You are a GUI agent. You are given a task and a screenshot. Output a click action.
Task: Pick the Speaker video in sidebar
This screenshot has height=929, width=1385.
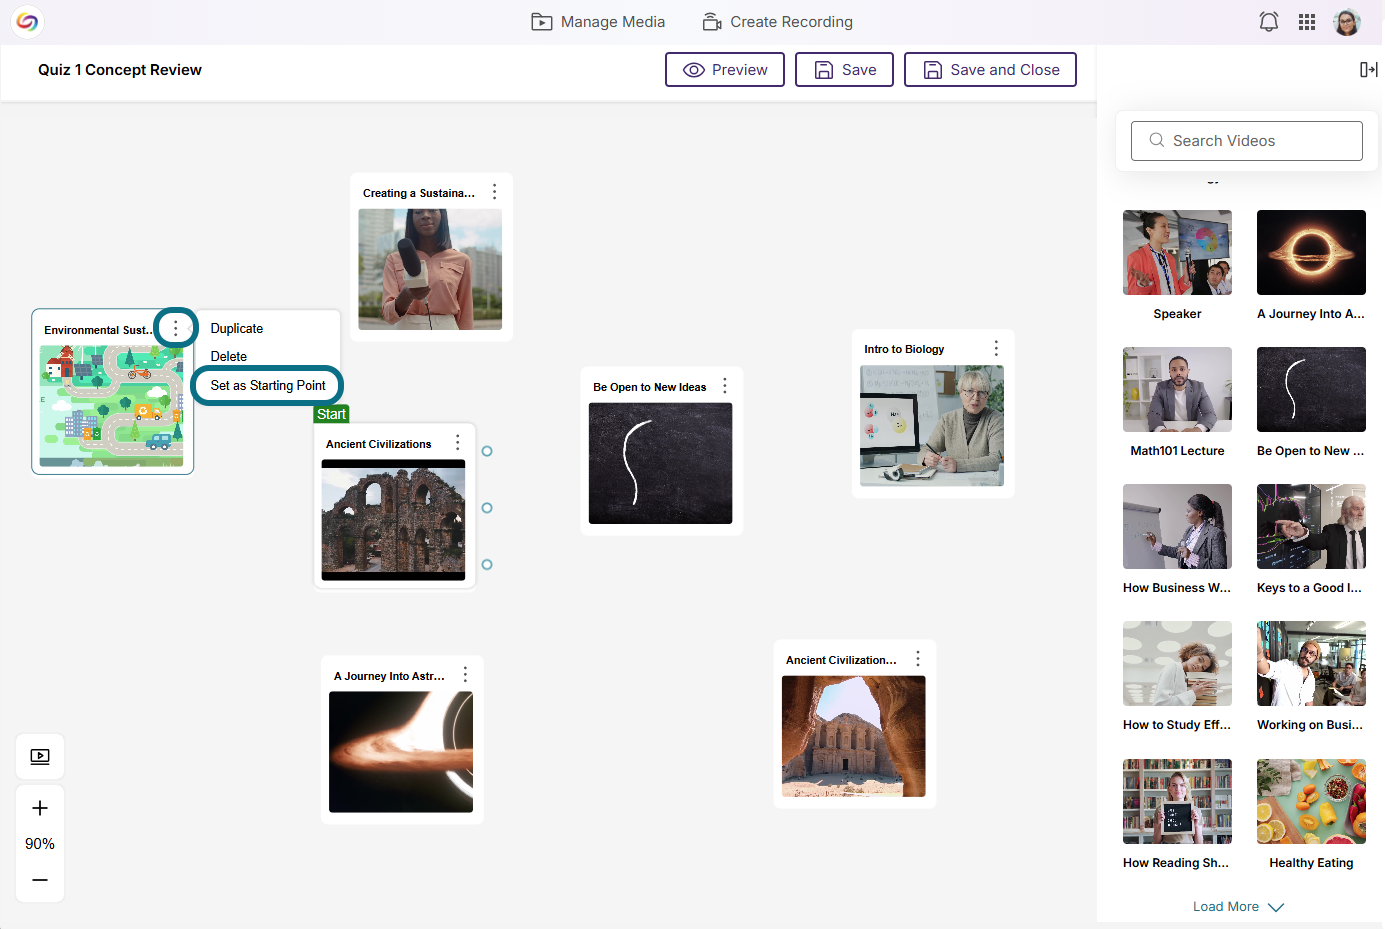(x=1177, y=252)
